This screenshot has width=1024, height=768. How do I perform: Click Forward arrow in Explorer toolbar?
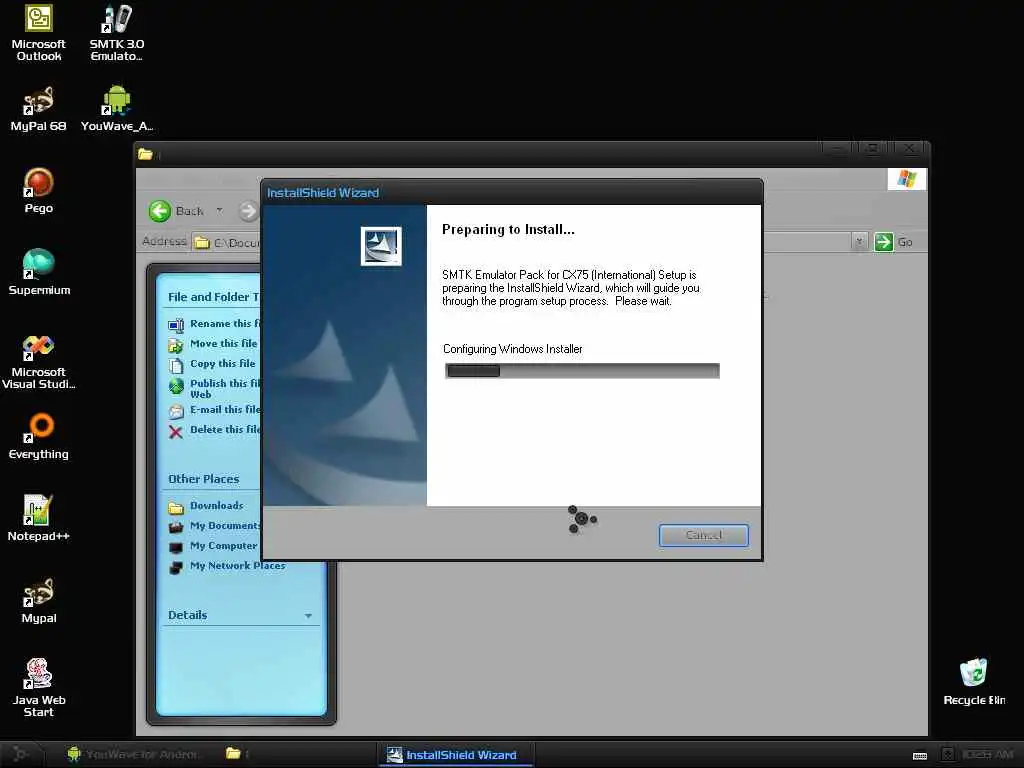[248, 211]
